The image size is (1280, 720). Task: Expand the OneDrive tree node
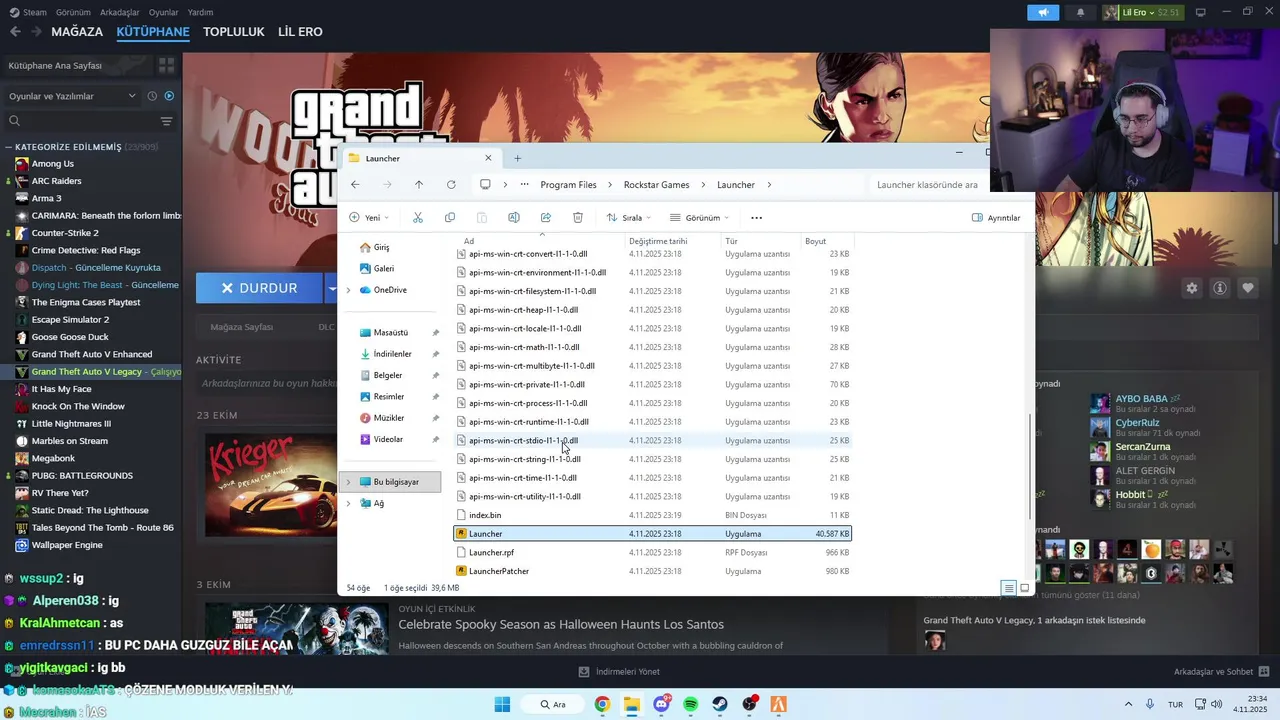[348, 290]
